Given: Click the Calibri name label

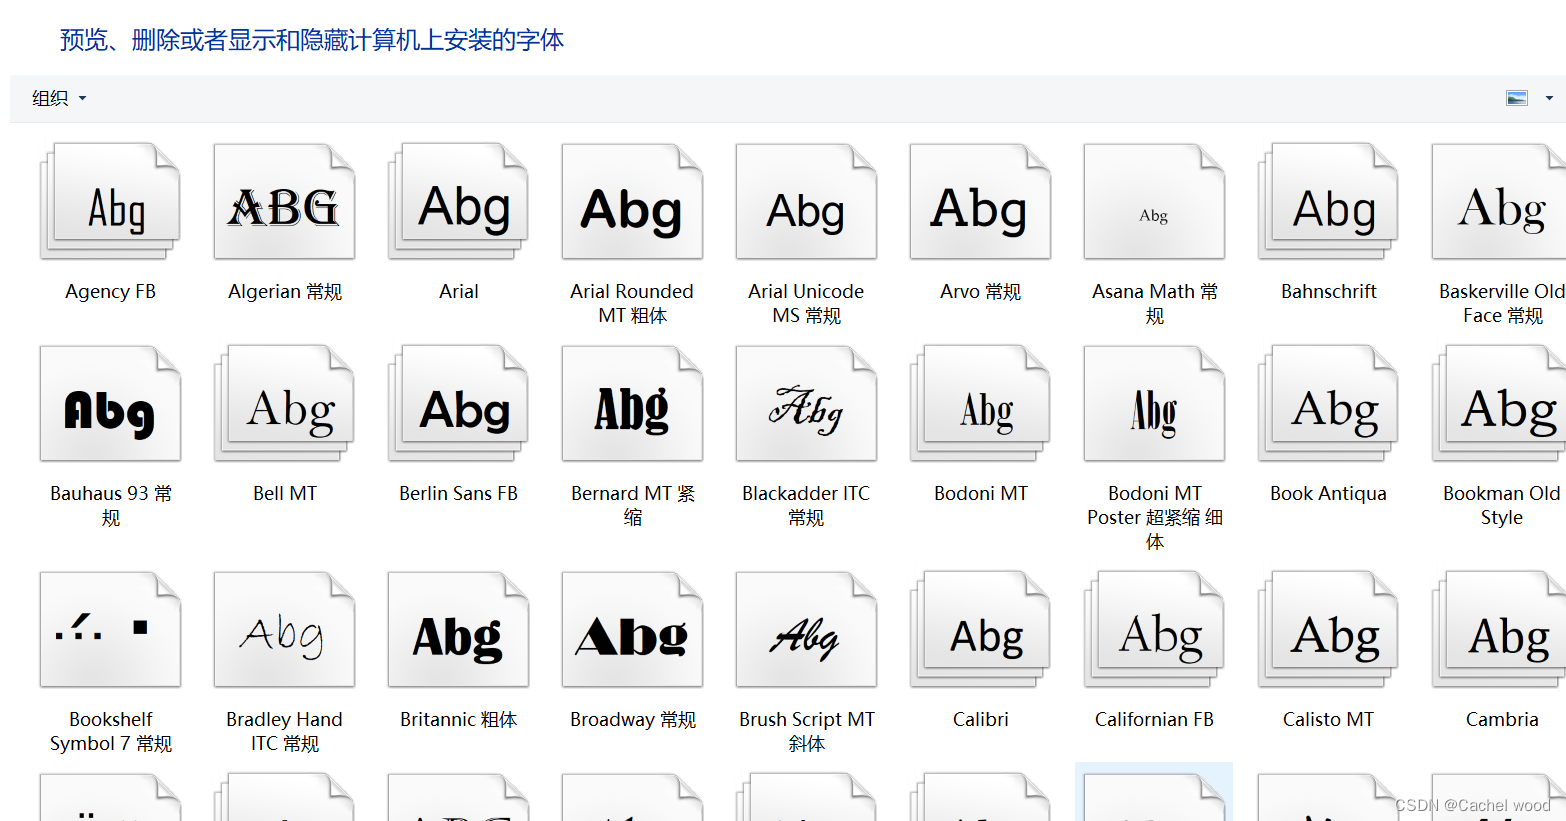Looking at the screenshot, I should (980, 719).
